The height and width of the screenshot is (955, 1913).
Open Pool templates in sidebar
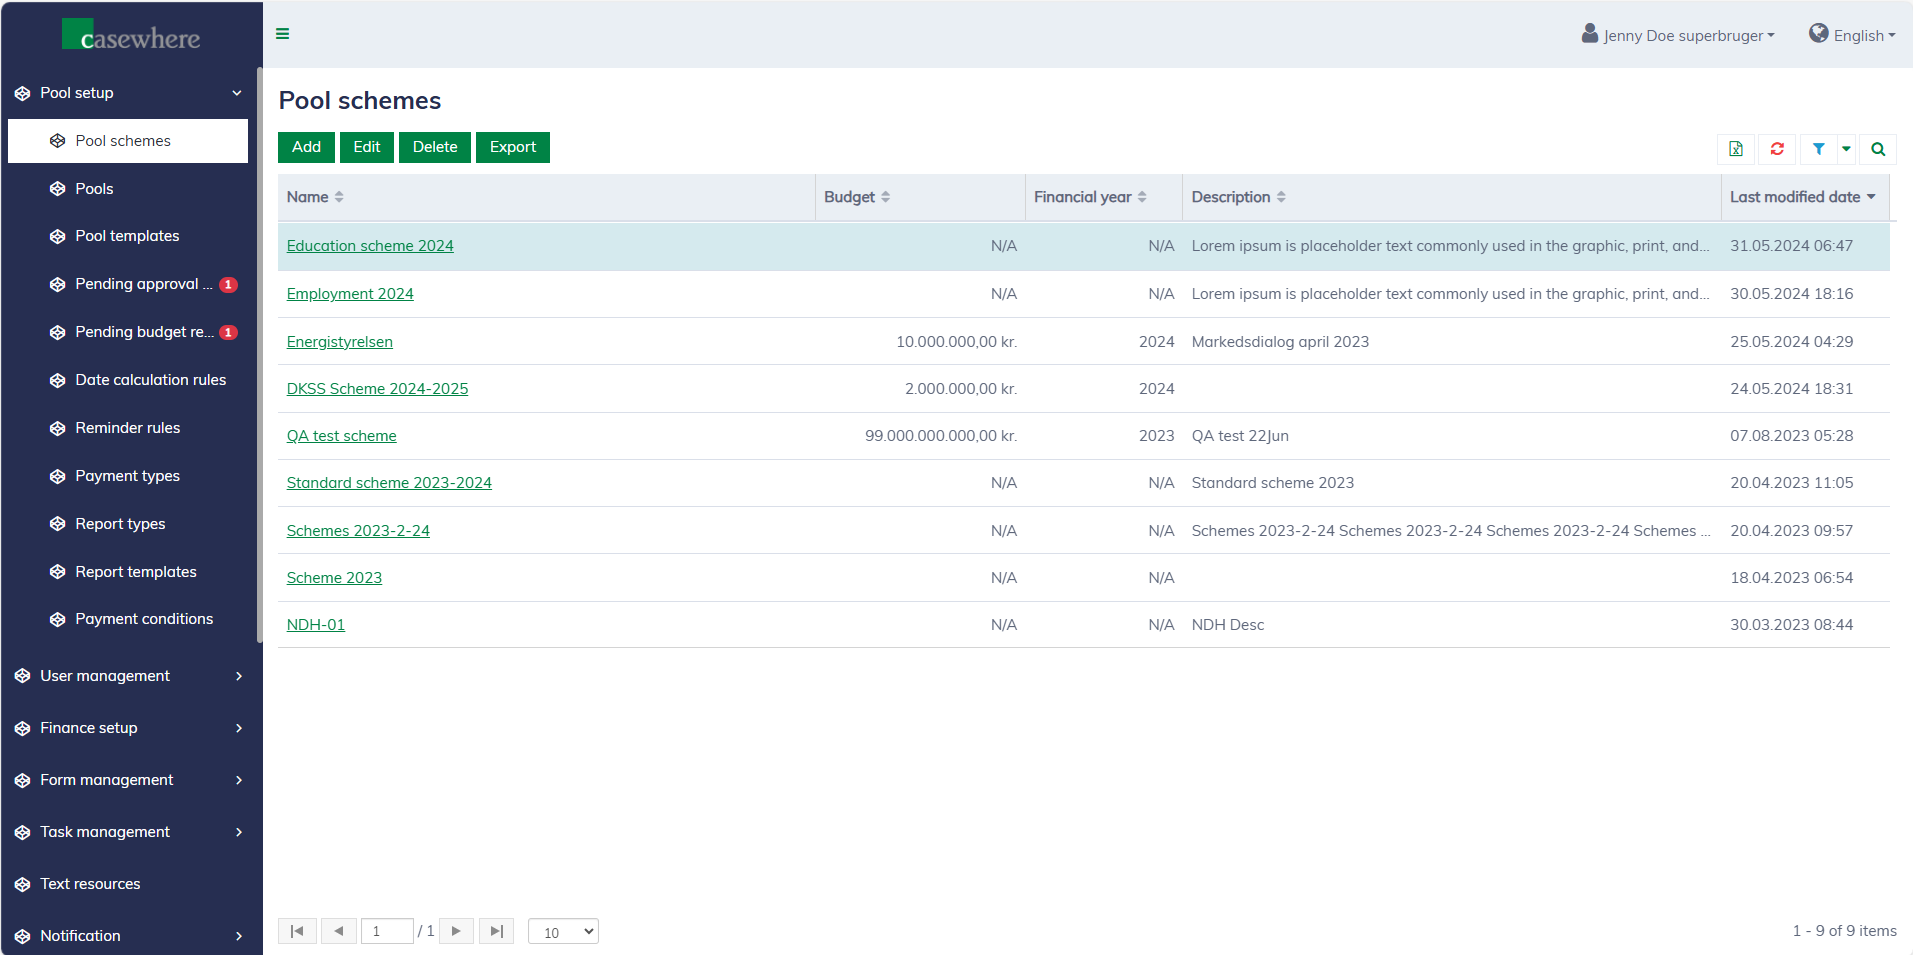(x=127, y=236)
